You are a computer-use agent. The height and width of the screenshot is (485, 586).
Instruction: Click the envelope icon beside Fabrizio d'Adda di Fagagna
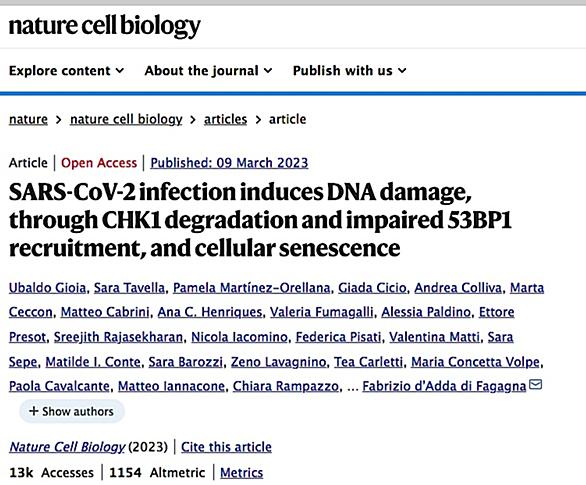(536, 384)
